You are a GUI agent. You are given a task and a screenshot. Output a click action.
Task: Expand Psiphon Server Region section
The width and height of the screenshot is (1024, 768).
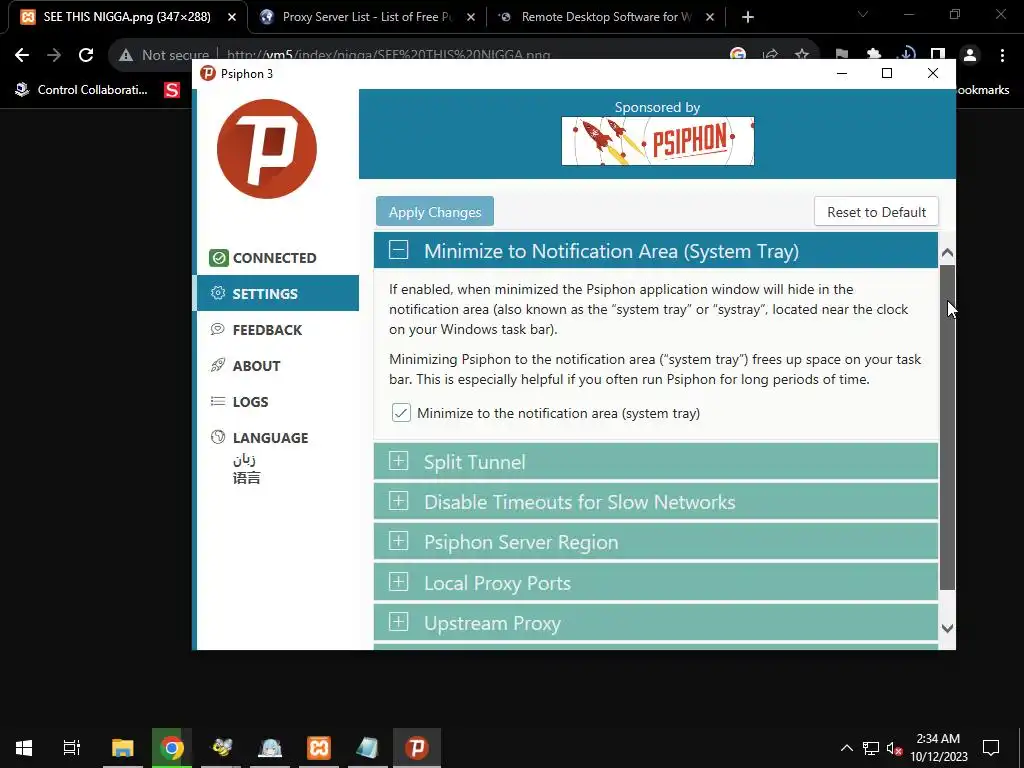point(656,542)
